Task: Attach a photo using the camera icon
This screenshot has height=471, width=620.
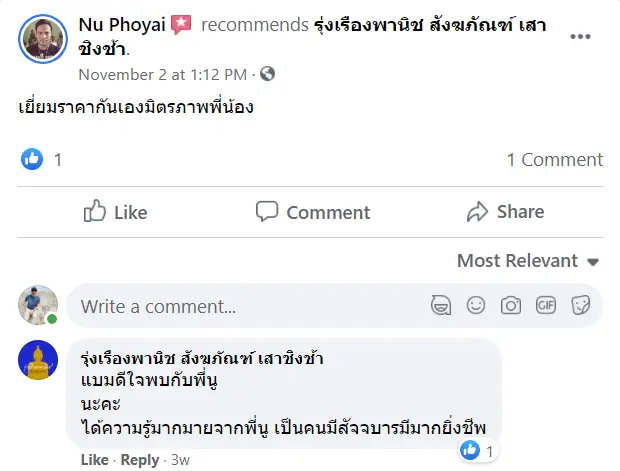Action: tap(510, 306)
